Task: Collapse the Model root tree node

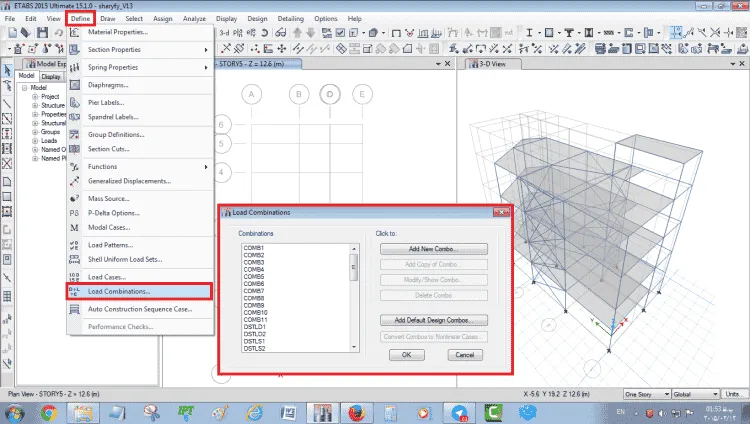Action: pos(24,88)
